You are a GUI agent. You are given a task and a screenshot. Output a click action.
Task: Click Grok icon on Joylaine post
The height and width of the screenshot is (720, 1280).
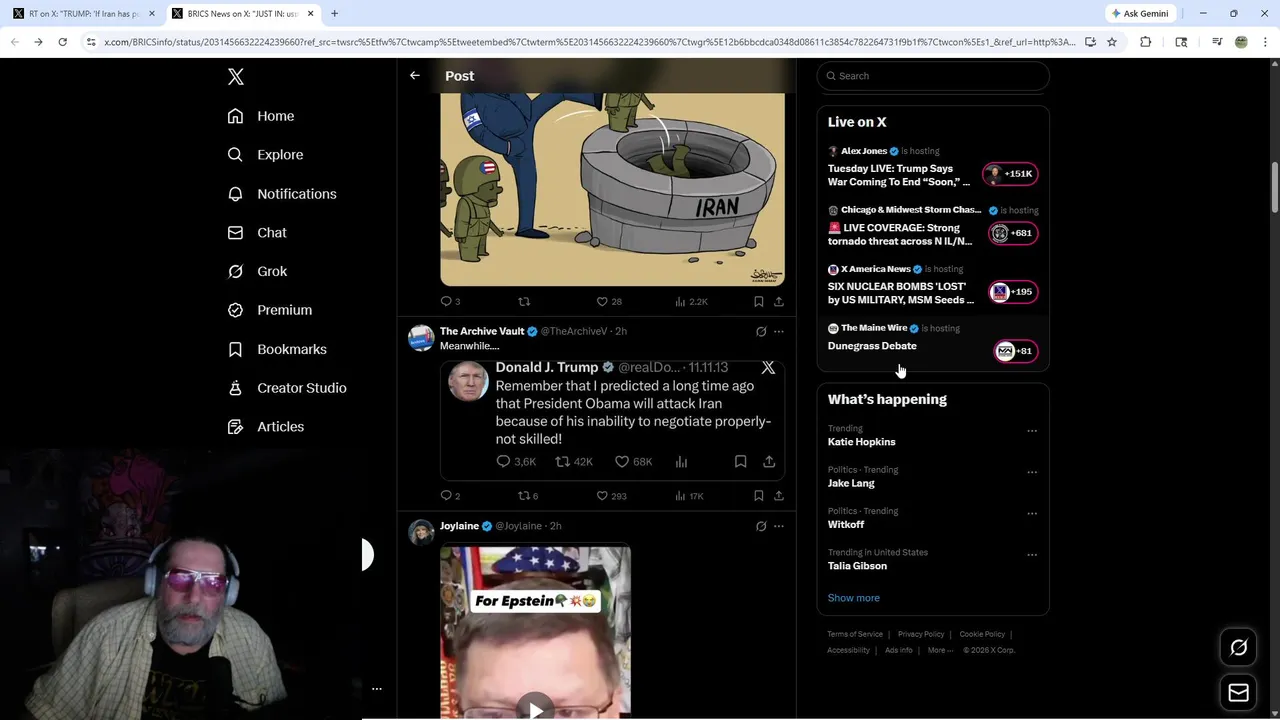761,526
